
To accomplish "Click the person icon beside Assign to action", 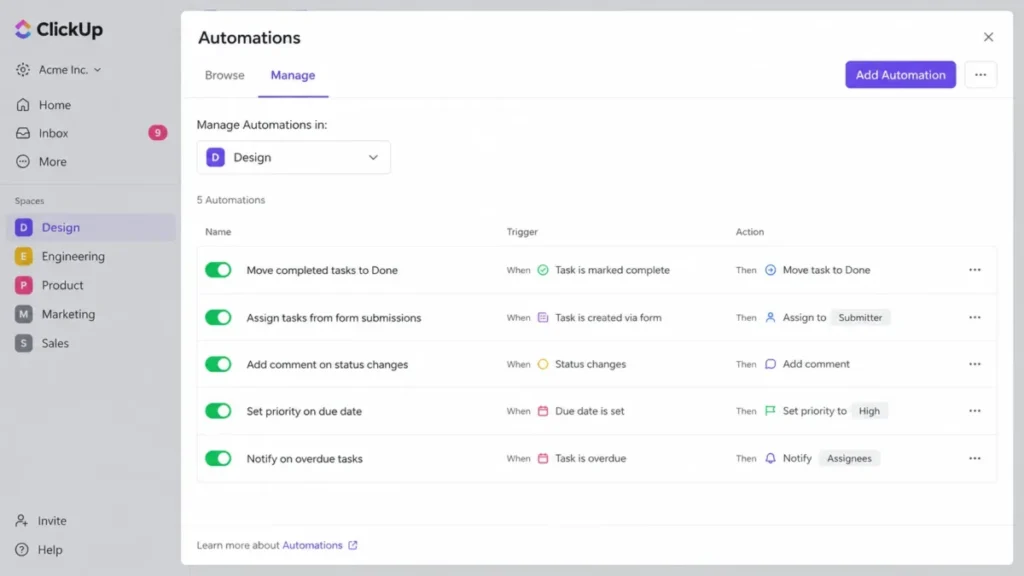I will (771, 317).
